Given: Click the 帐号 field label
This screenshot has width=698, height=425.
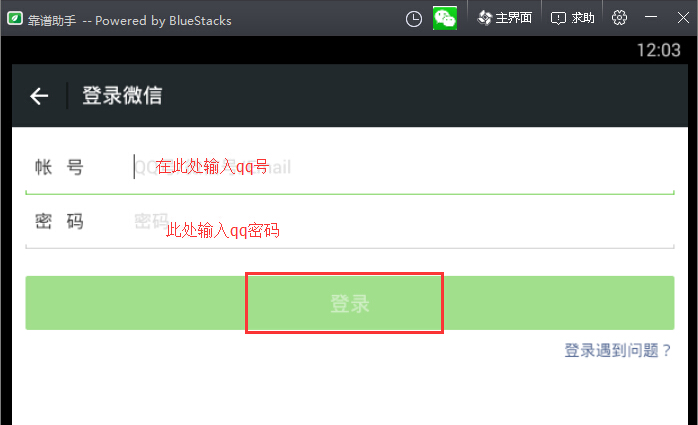Looking at the screenshot, I should tap(59, 167).
